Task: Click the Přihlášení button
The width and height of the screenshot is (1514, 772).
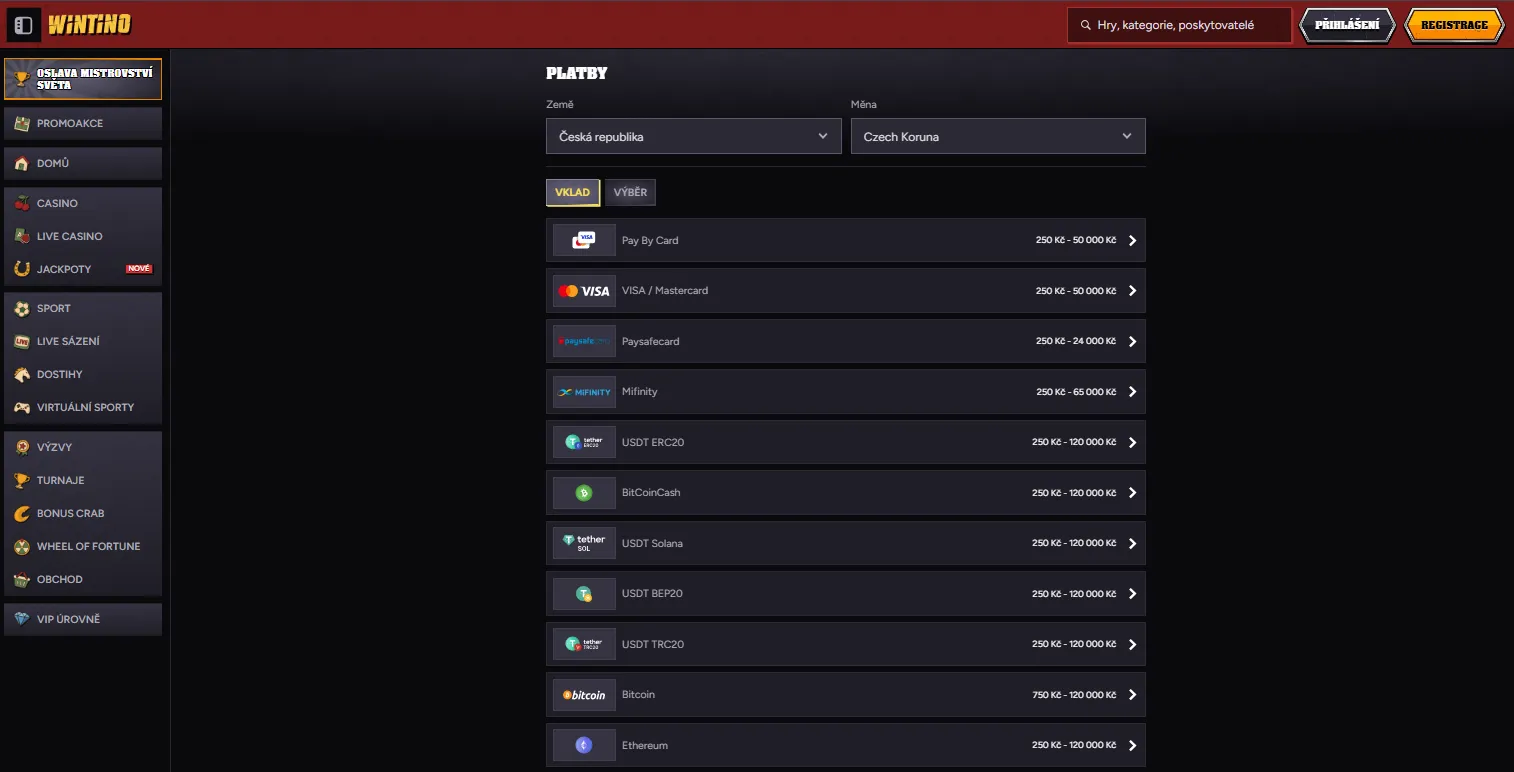Action: [1347, 25]
